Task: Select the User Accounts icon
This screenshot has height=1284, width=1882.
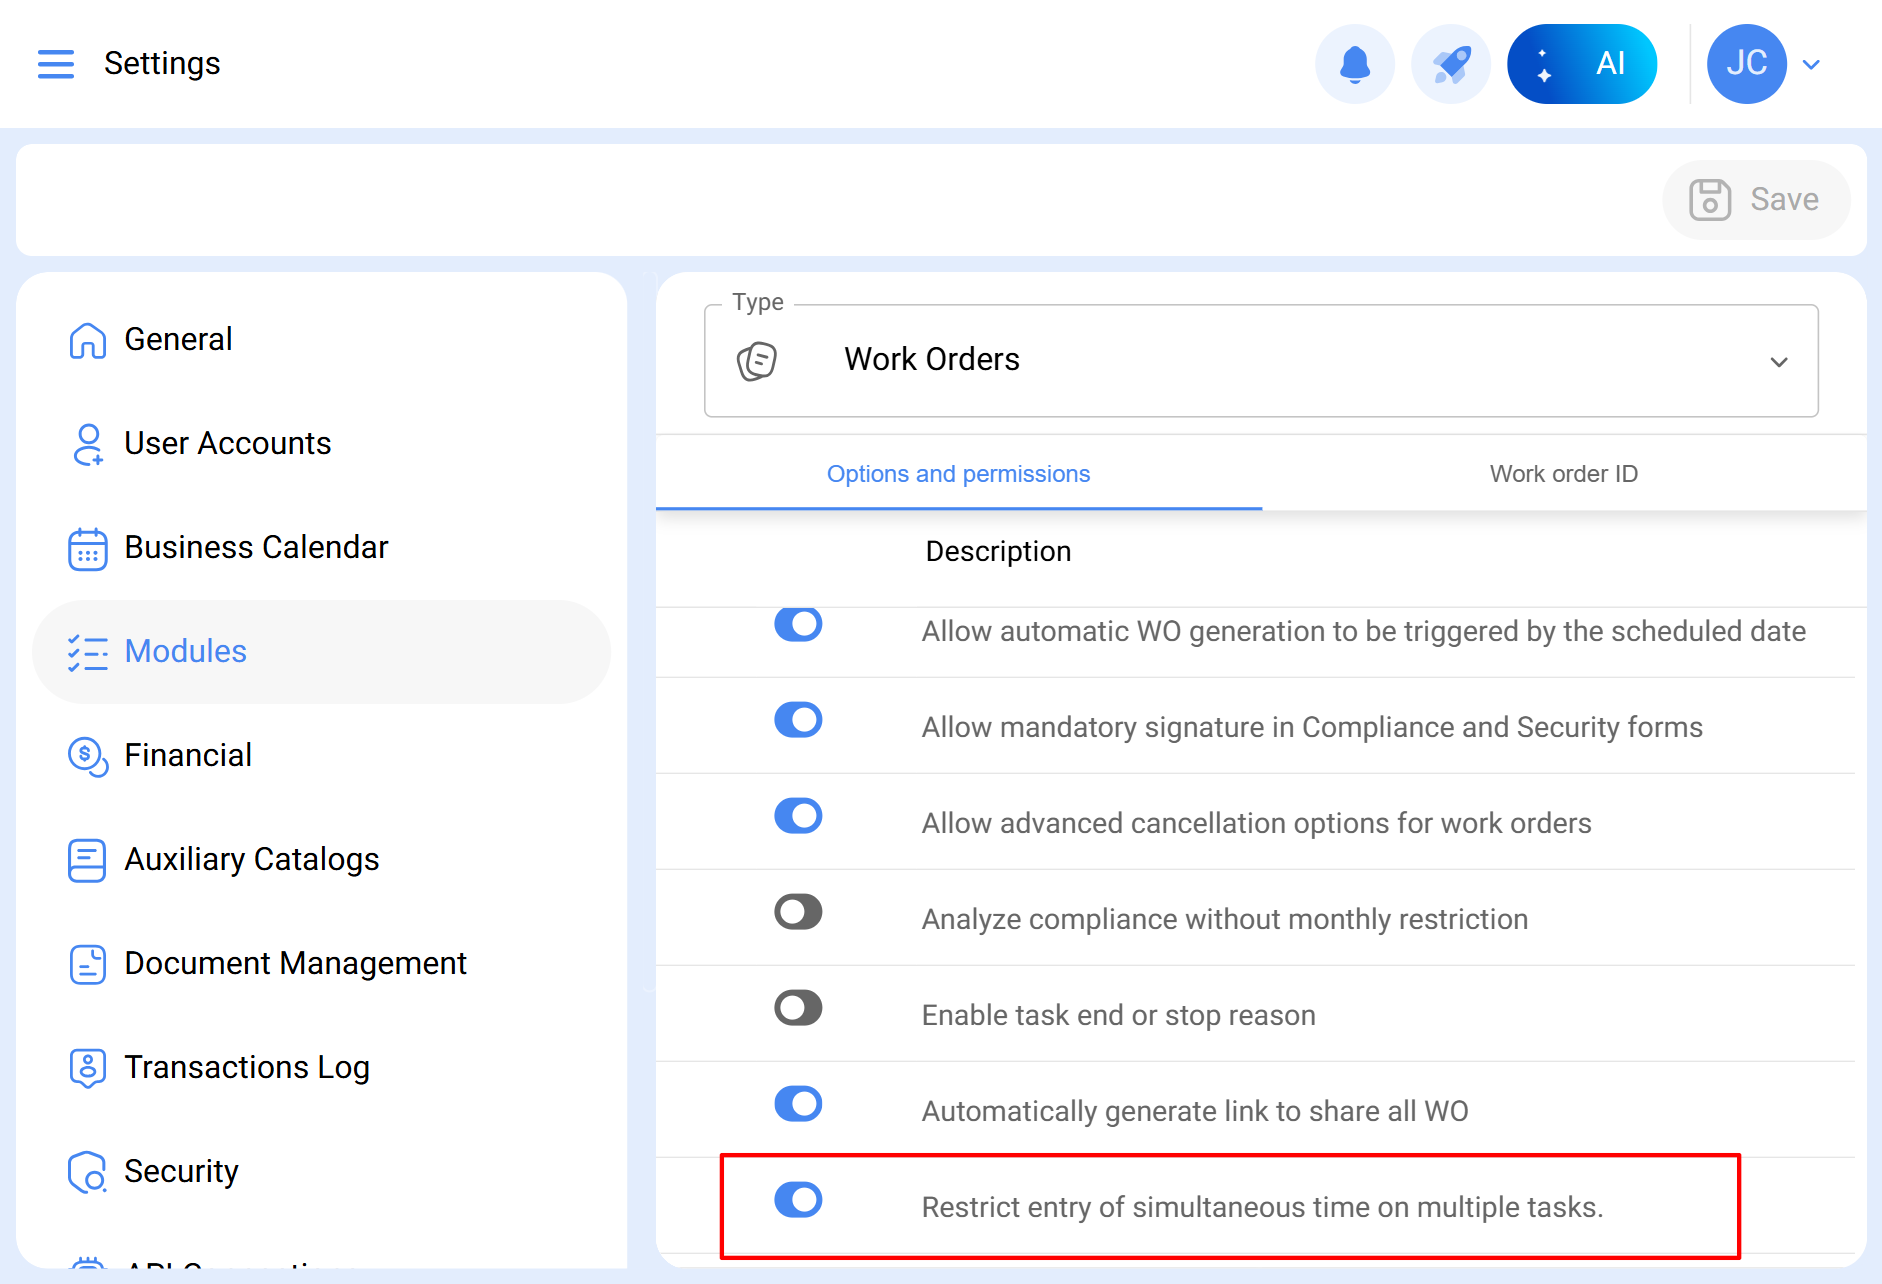Action: pos(87,443)
